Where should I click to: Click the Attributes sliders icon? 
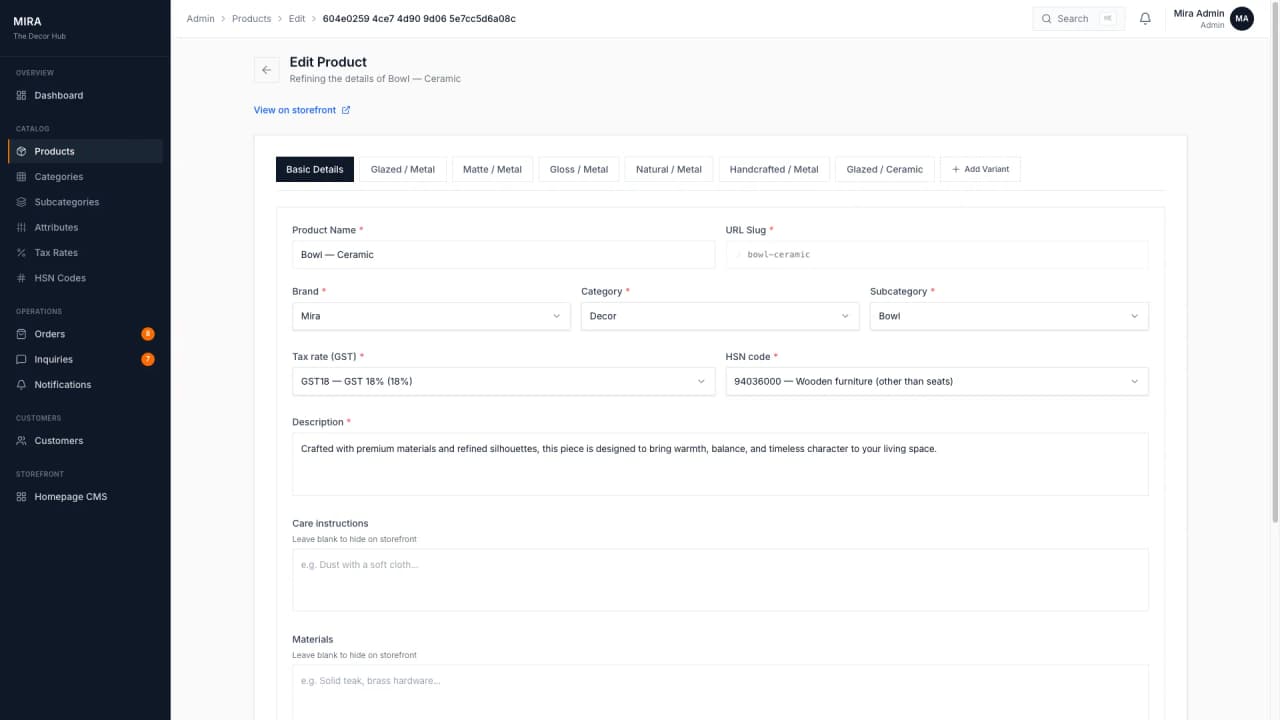pos(22,228)
